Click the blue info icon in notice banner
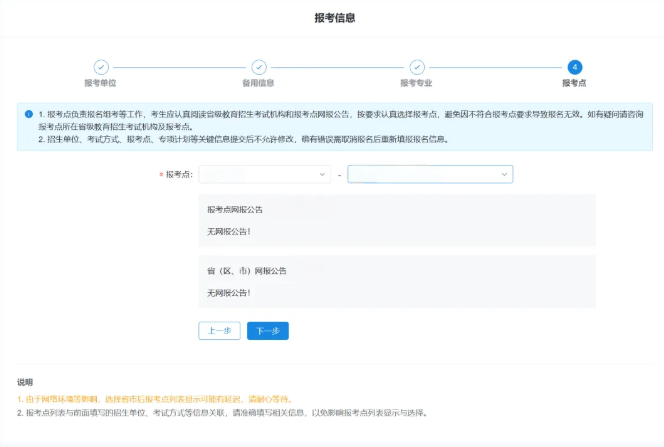Screen dimensions: 664x447 [x=29, y=114]
